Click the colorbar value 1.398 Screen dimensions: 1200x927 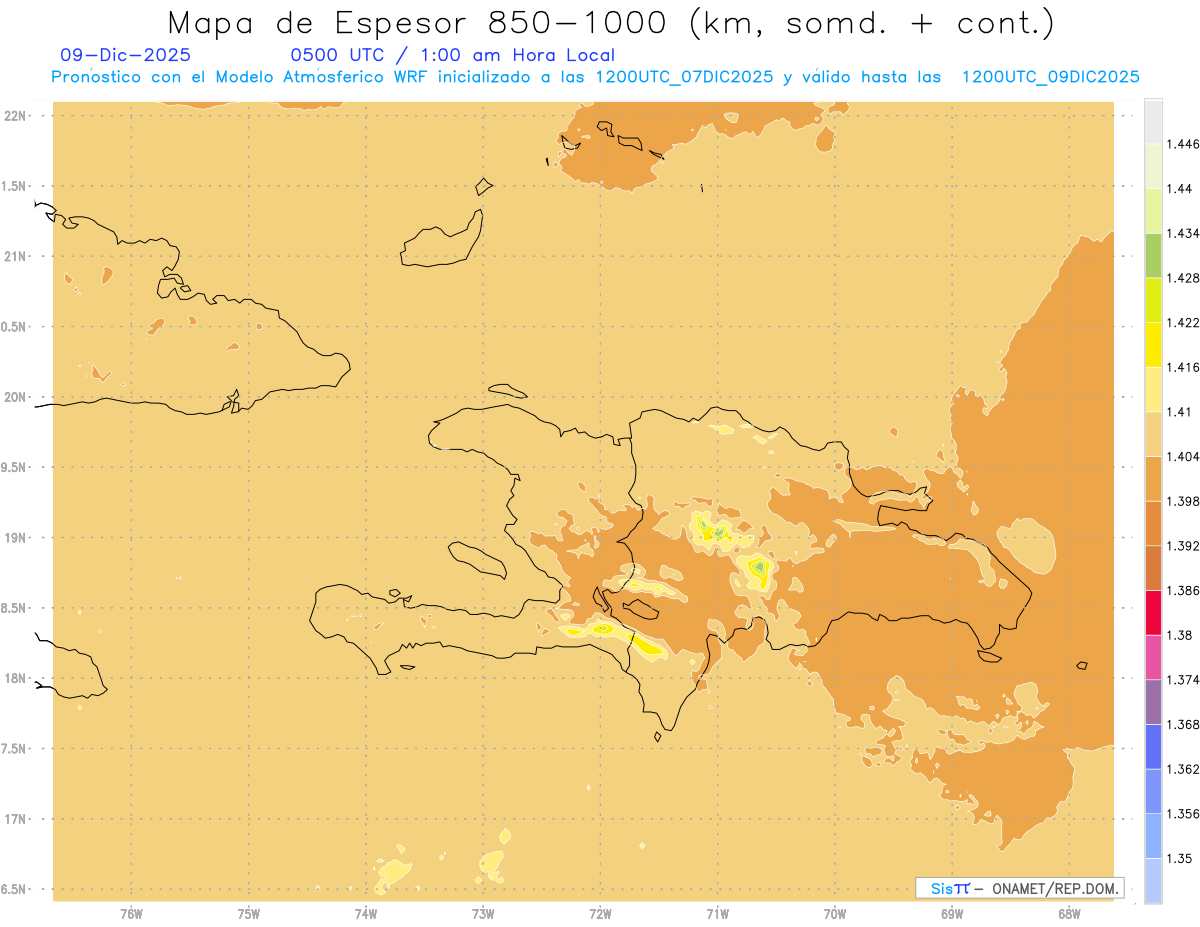click(x=1183, y=501)
